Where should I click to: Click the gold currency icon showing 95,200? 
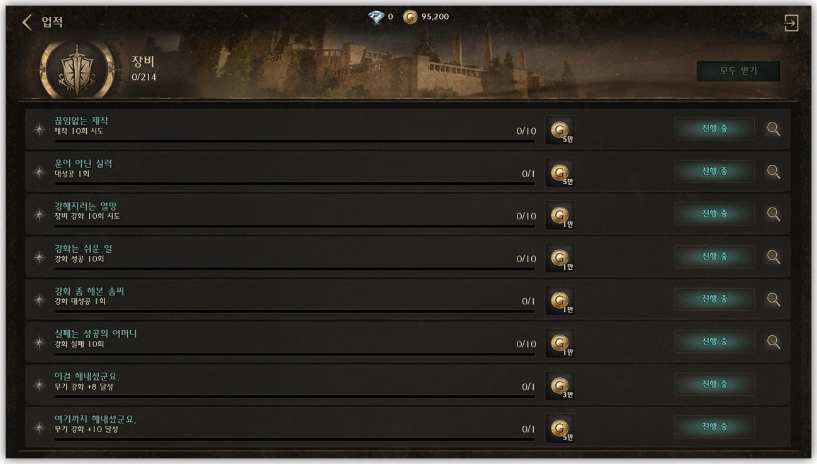[410, 17]
